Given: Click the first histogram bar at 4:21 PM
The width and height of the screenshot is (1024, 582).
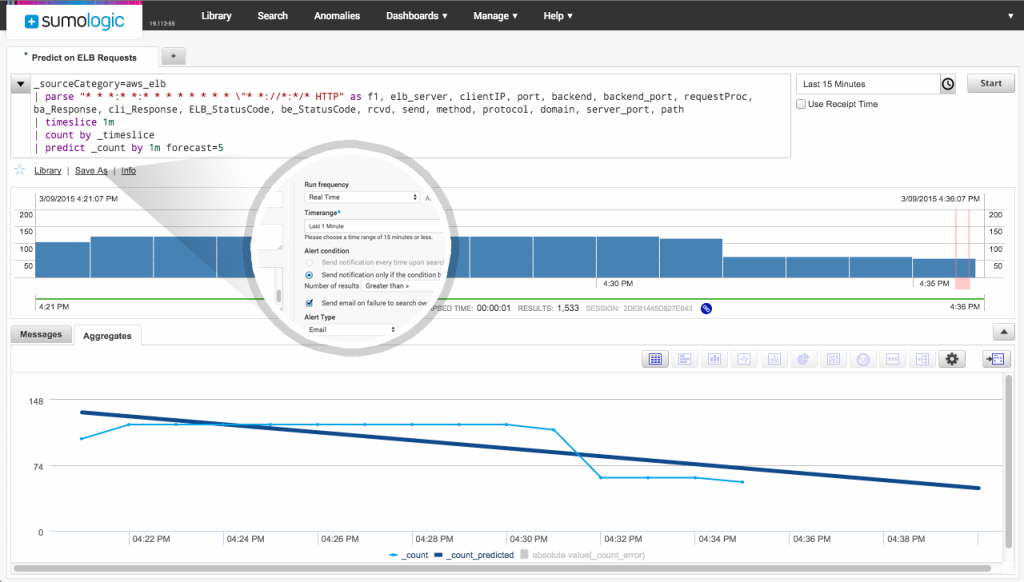Looking at the screenshot, I should (x=63, y=260).
